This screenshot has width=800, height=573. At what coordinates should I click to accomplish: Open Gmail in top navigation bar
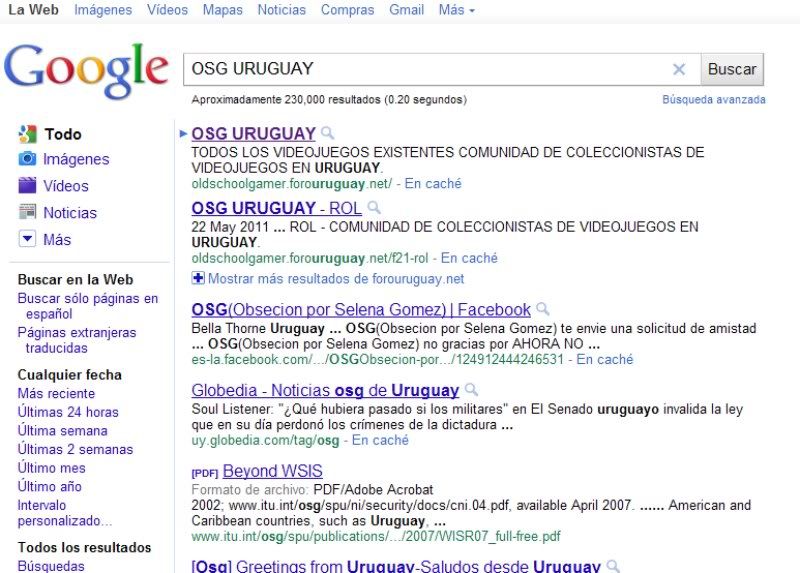[x=407, y=10]
